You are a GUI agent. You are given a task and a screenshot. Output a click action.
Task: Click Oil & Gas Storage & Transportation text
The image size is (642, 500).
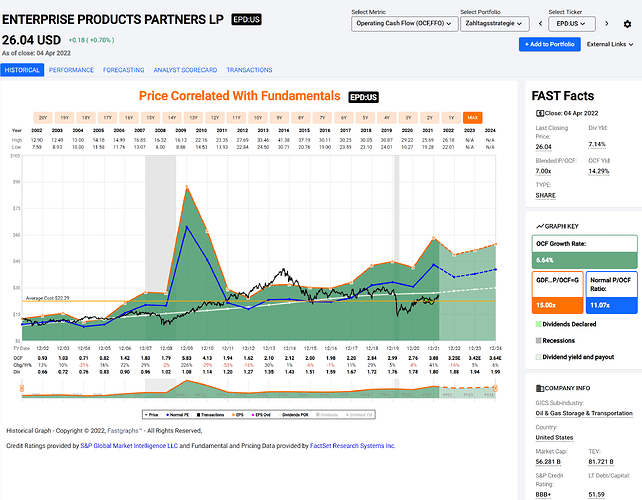(x=584, y=413)
